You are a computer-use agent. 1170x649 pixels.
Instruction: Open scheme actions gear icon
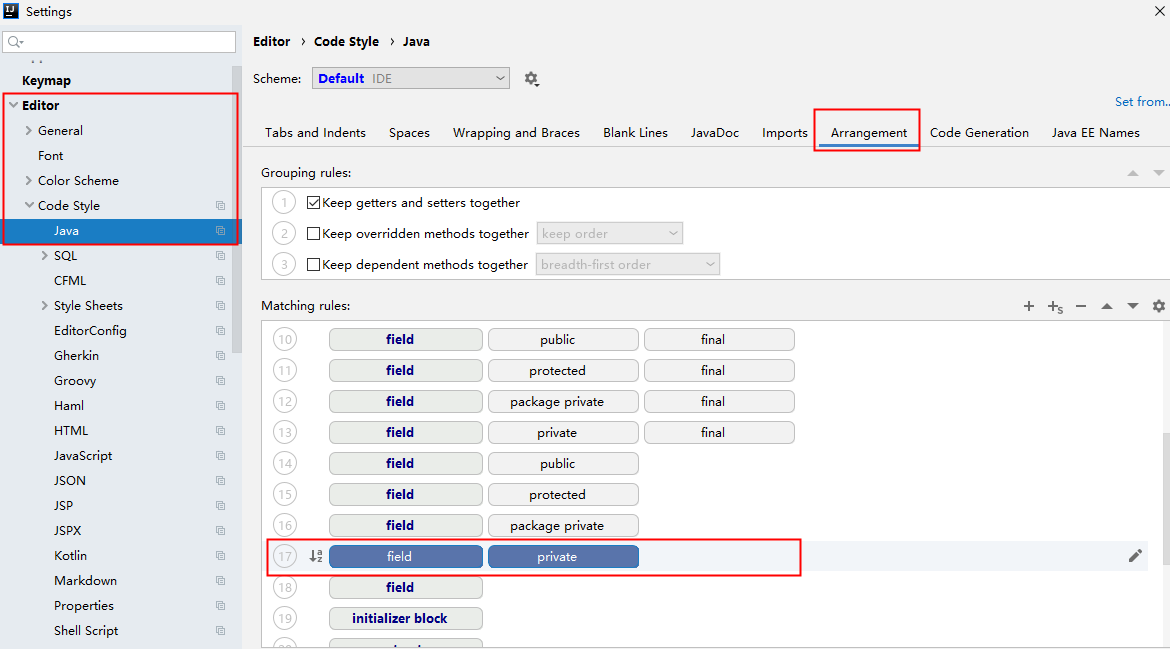coord(531,79)
